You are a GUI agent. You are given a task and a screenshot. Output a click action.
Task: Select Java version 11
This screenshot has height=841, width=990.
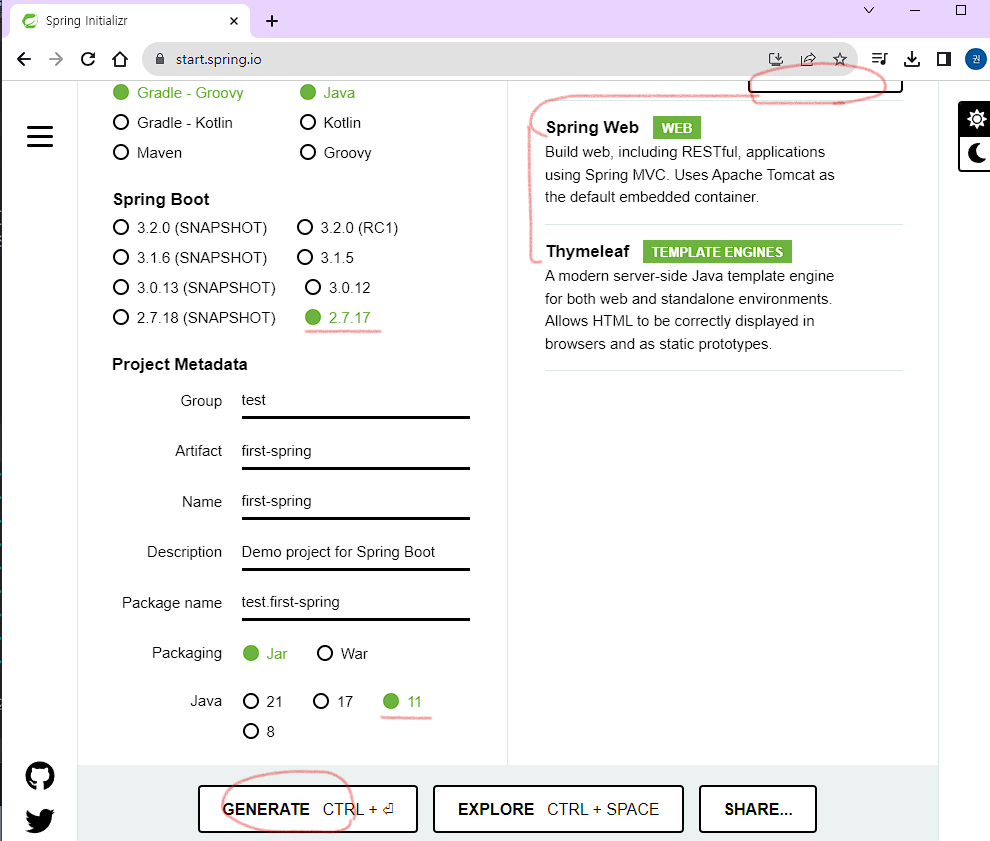[402, 701]
